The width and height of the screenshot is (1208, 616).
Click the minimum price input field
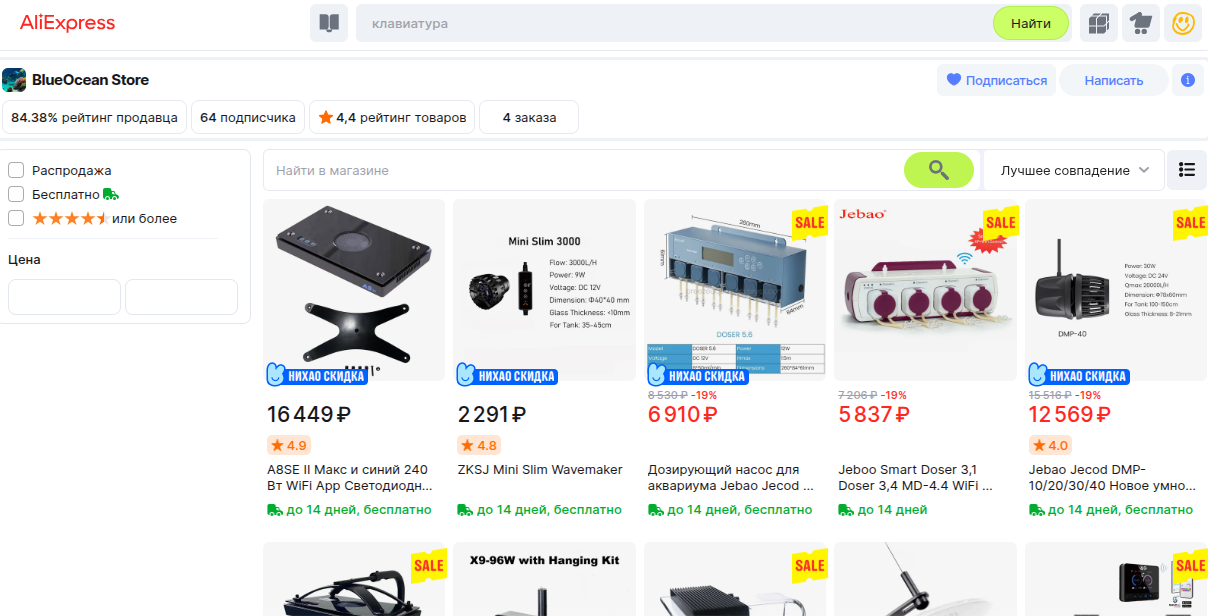tap(64, 297)
